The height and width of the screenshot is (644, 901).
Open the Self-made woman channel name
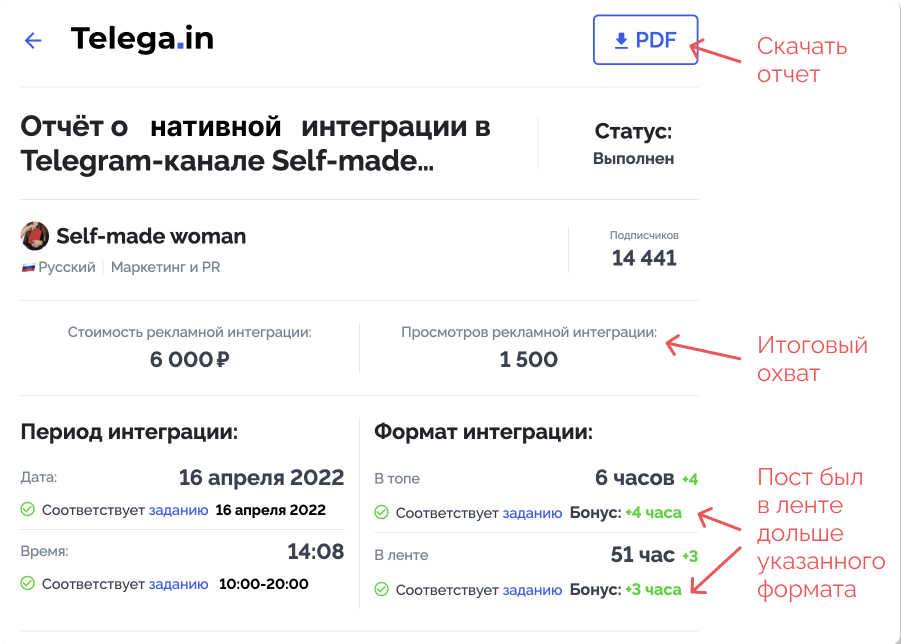tap(151, 236)
